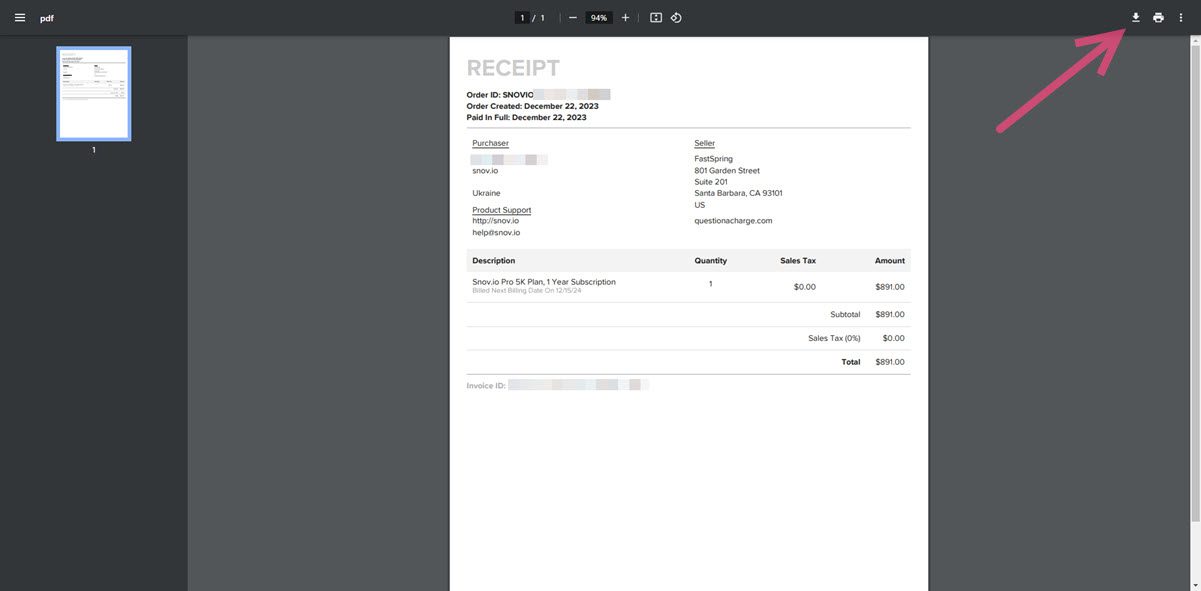
Task: Click the current page number field
Action: point(522,18)
